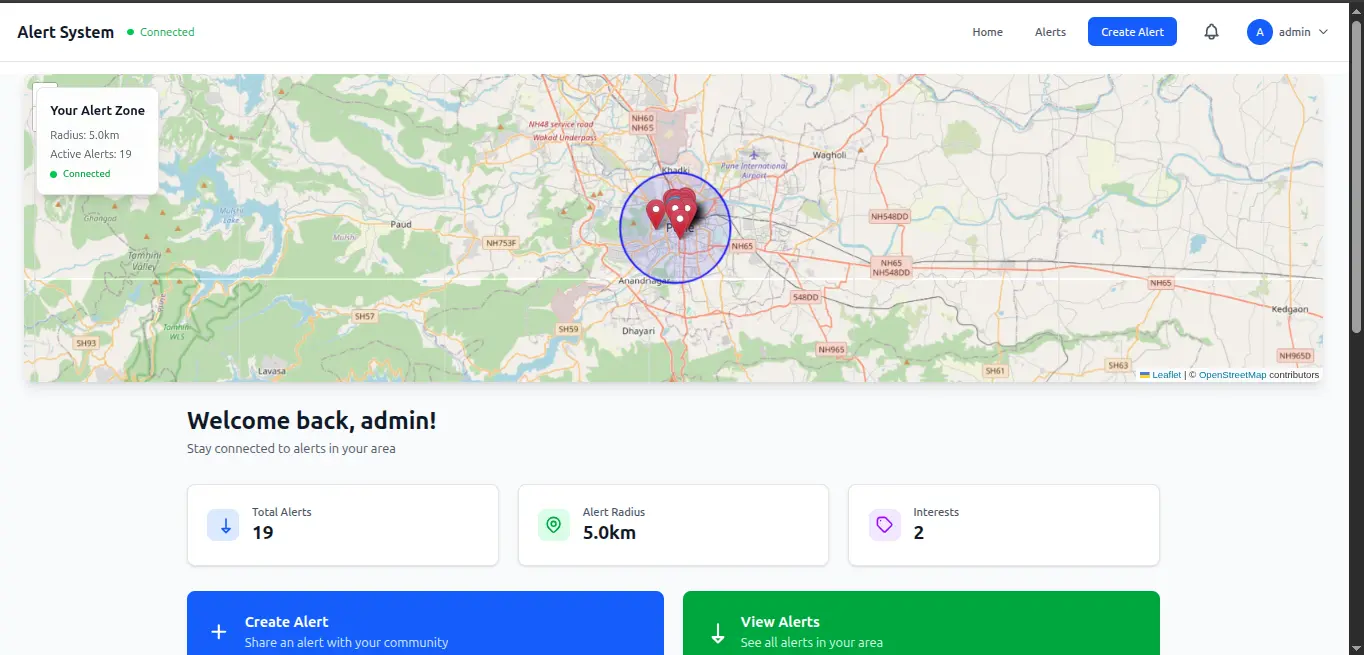Open the Leaflet attribution link
1364x655 pixels.
pyautogui.click(x=1166, y=375)
